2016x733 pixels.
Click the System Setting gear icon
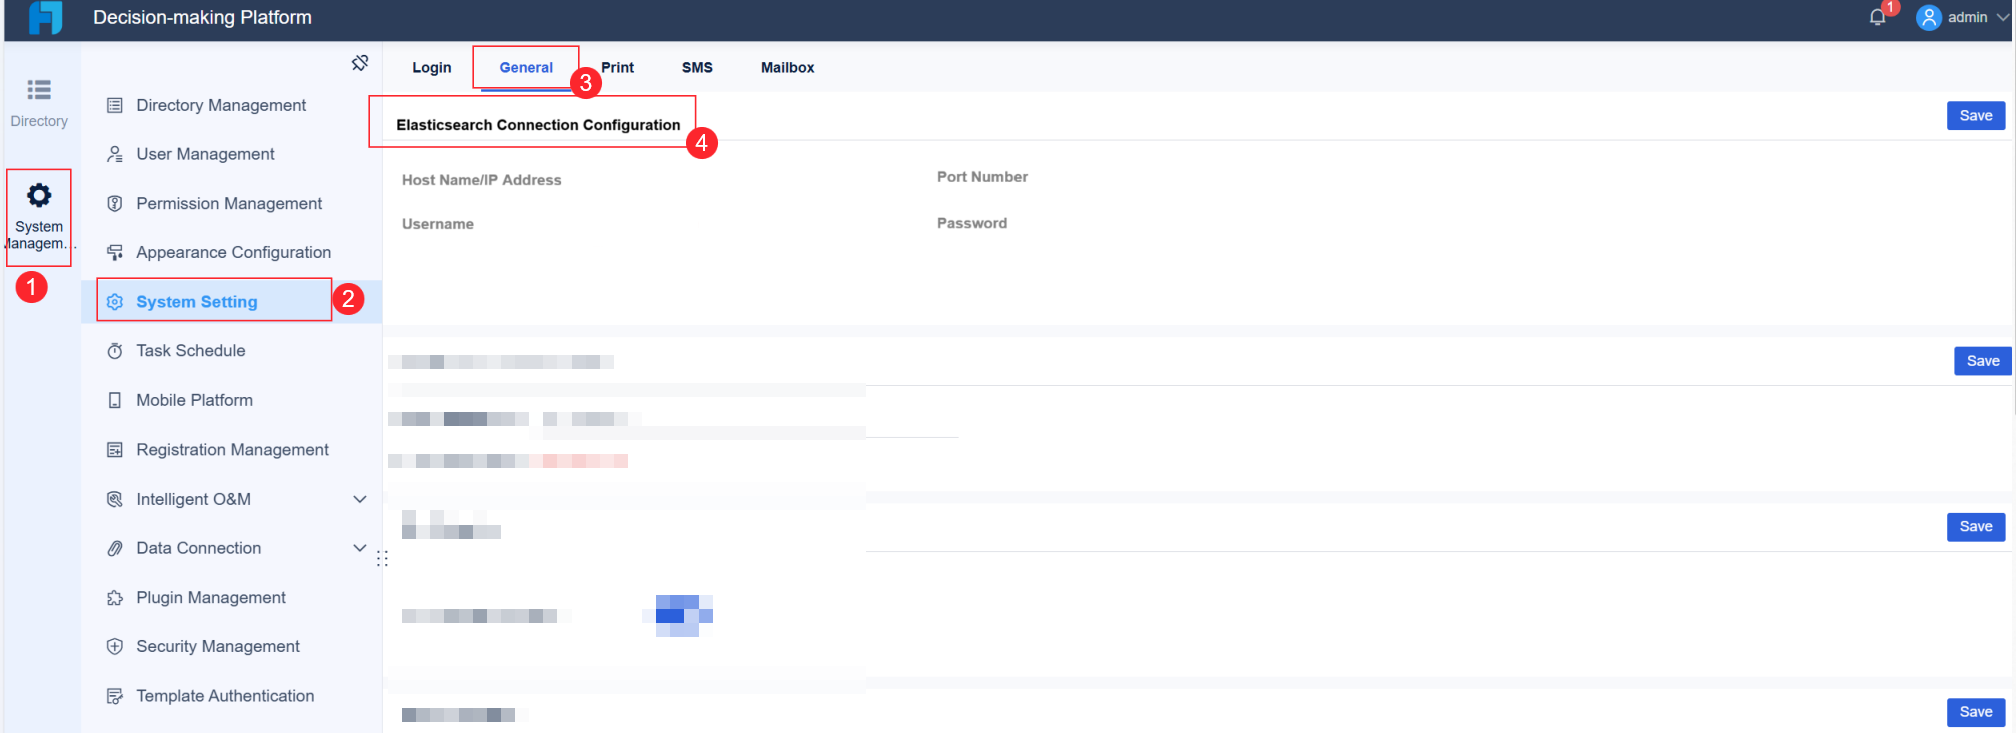tap(115, 302)
